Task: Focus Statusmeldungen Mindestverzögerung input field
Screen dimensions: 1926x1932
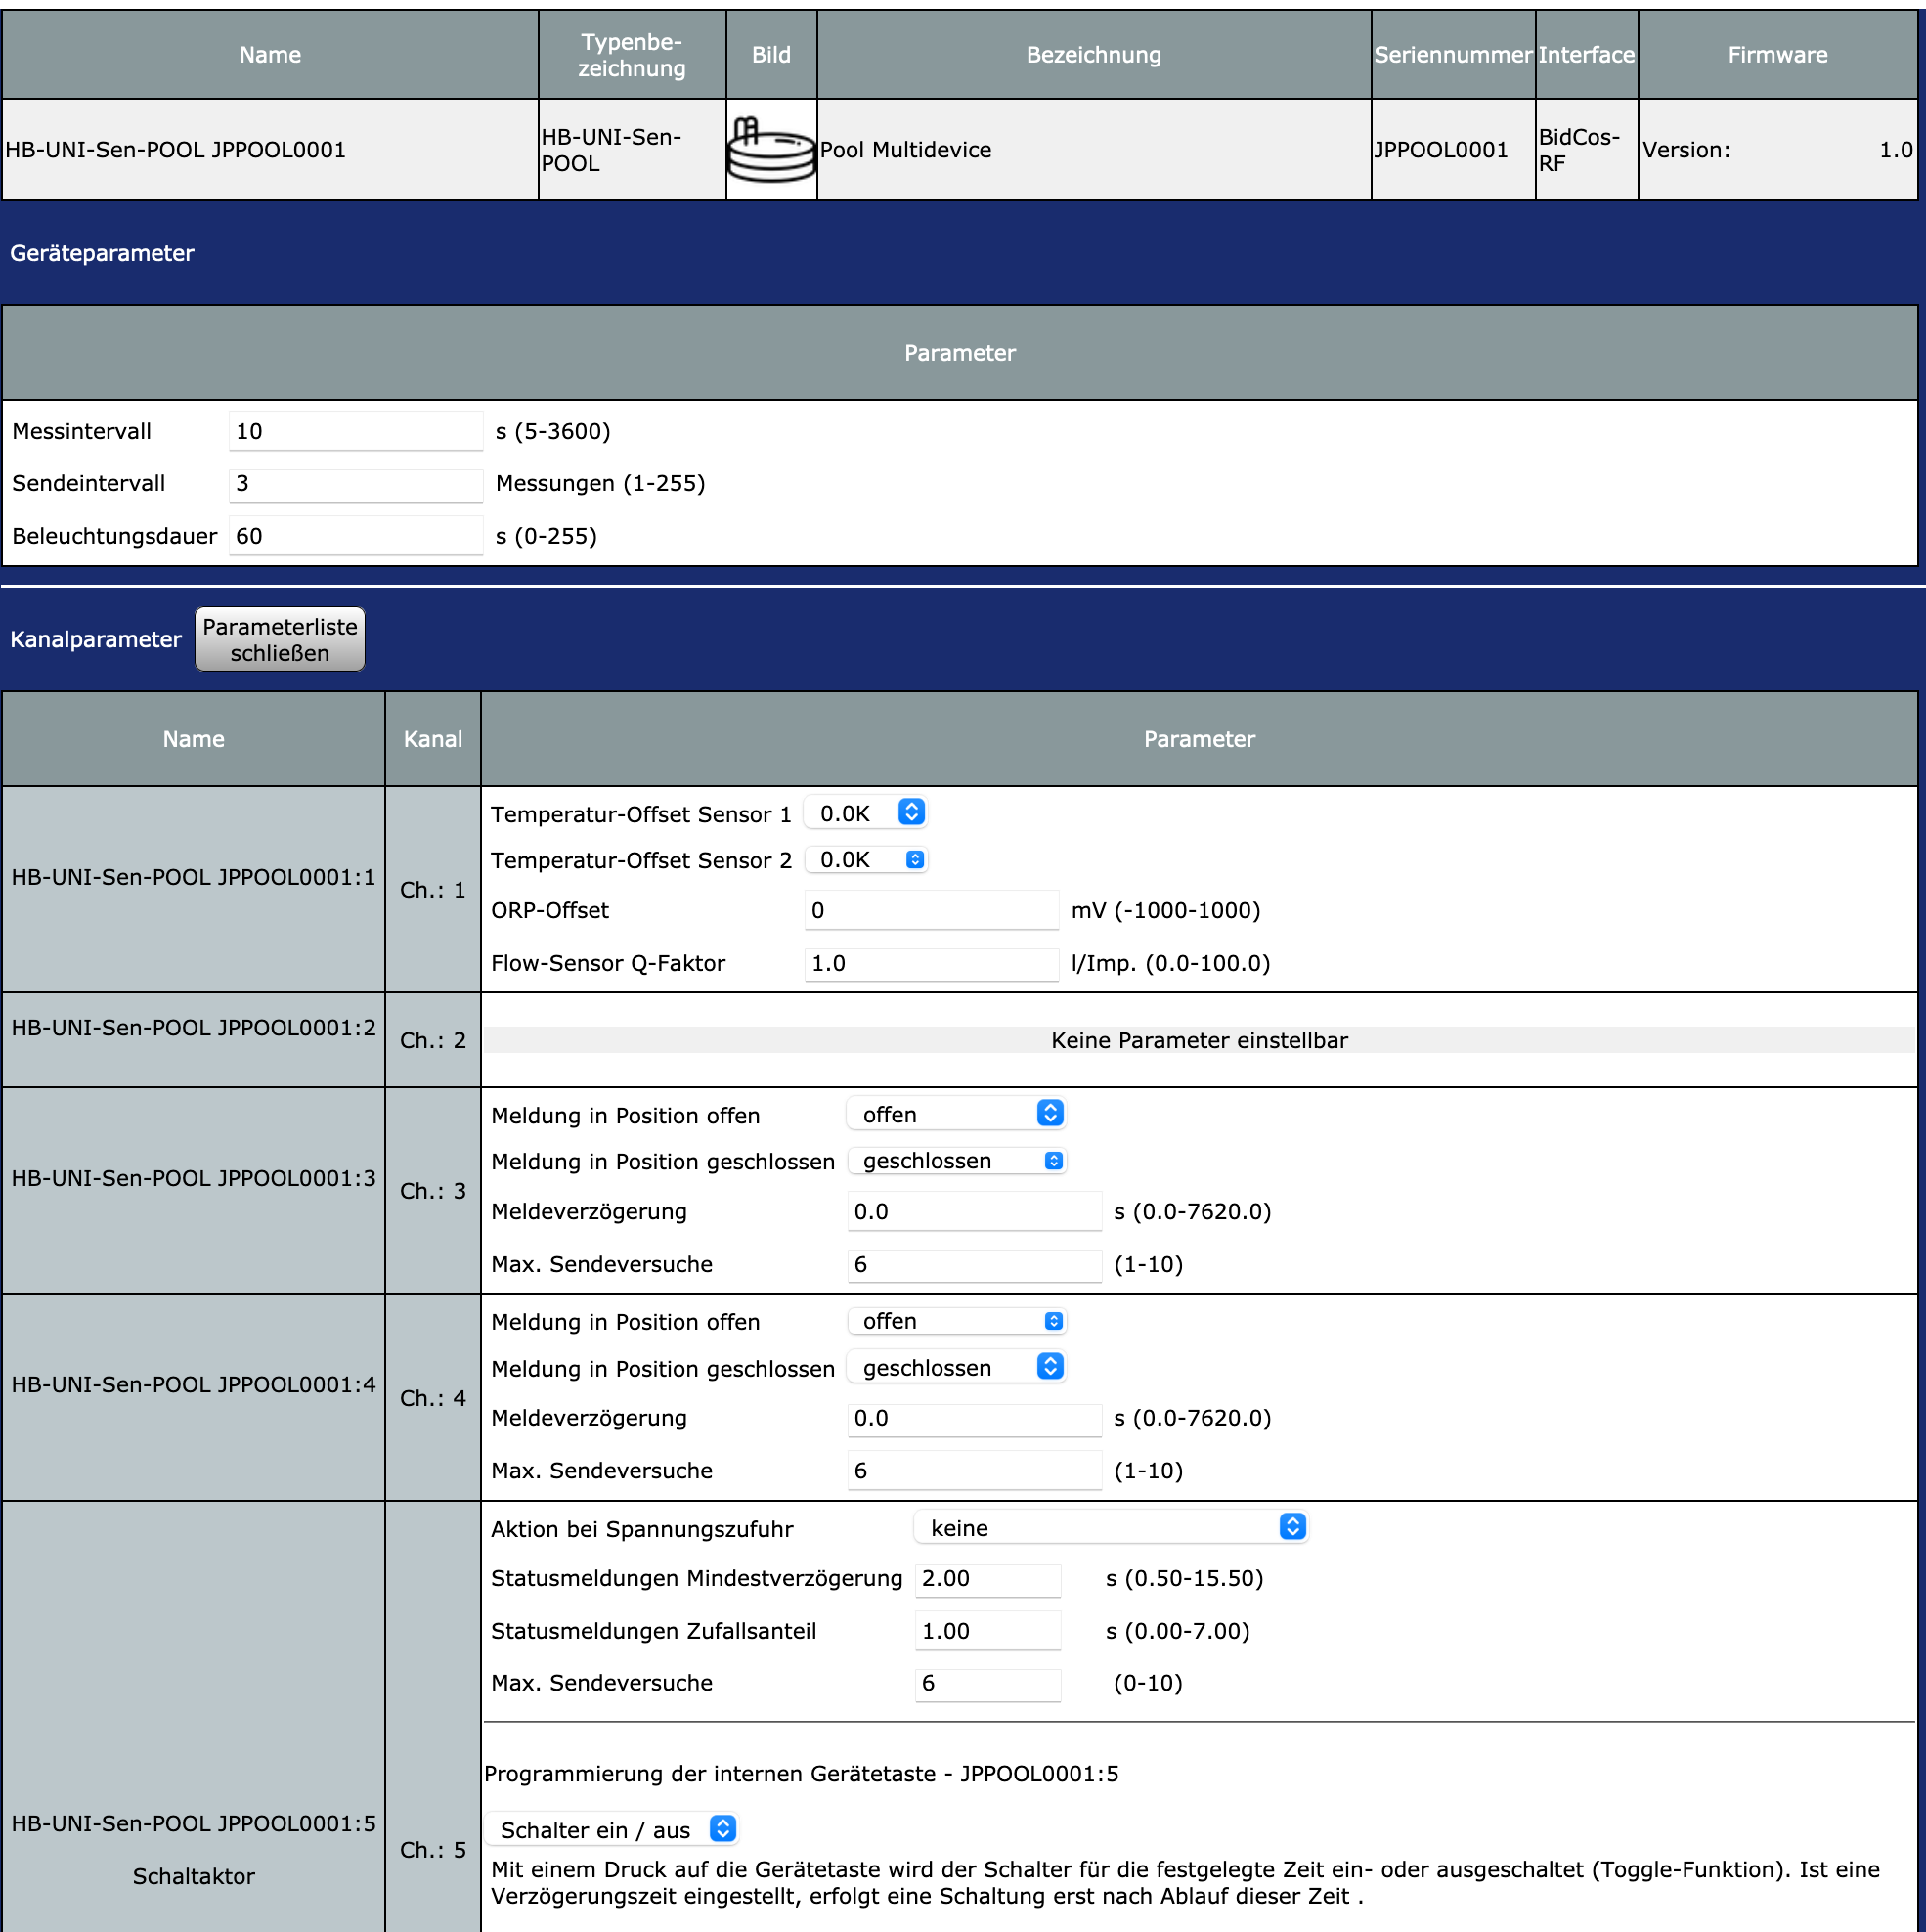Action: point(986,1578)
